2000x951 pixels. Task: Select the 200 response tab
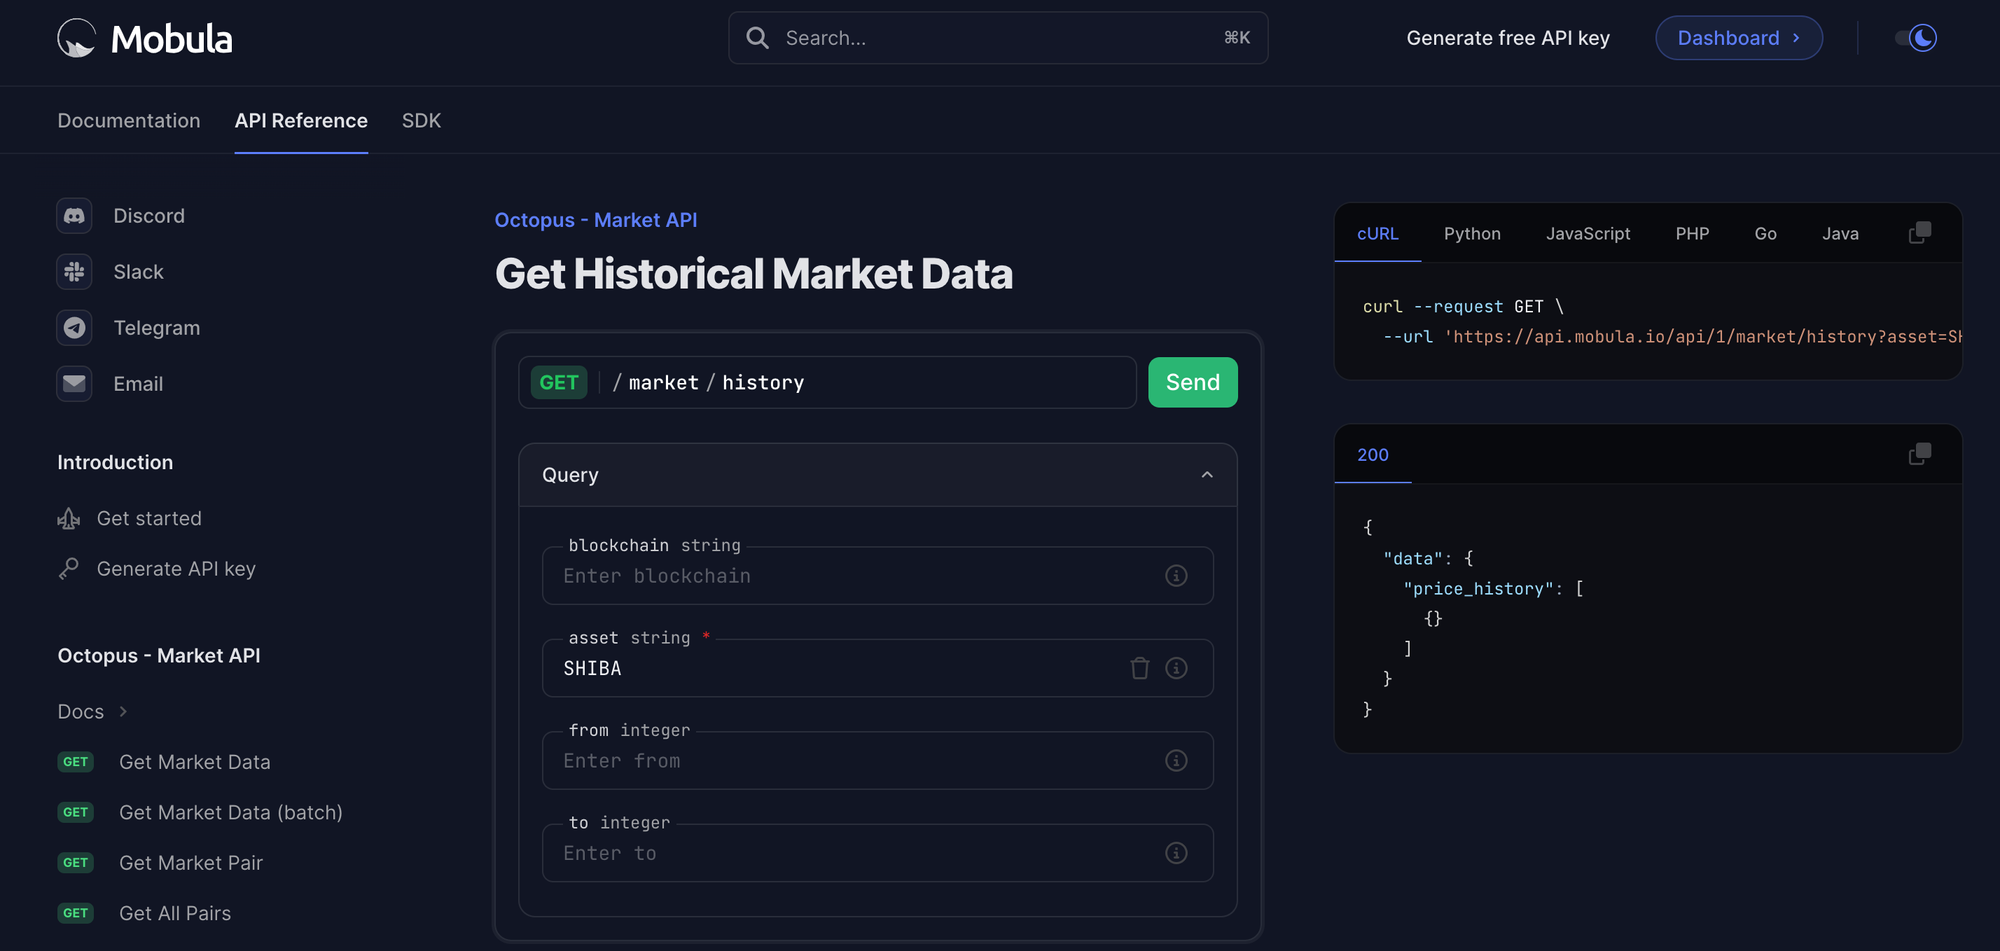tap(1373, 455)
